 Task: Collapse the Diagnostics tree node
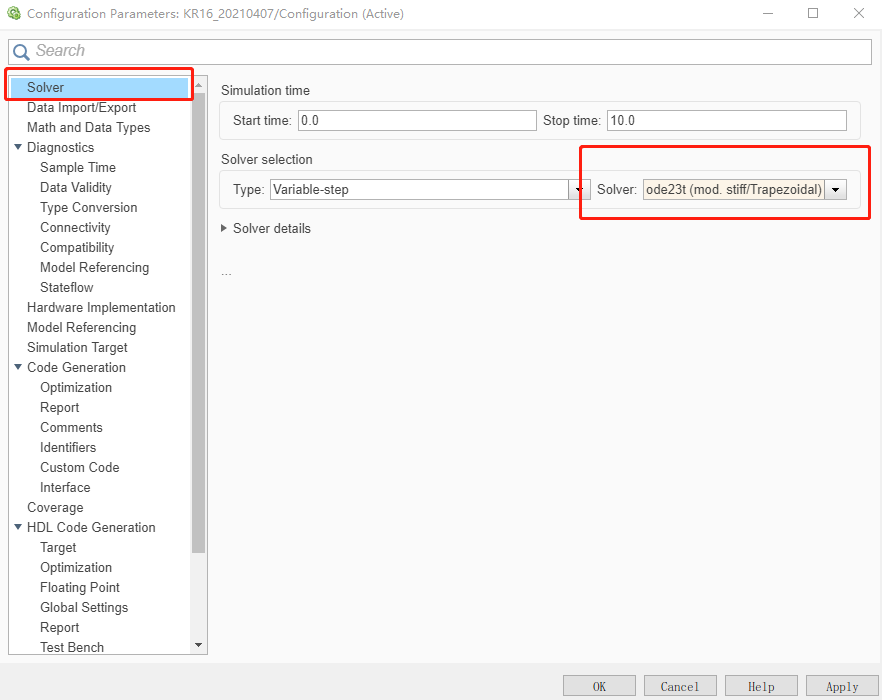click(18, 147)
